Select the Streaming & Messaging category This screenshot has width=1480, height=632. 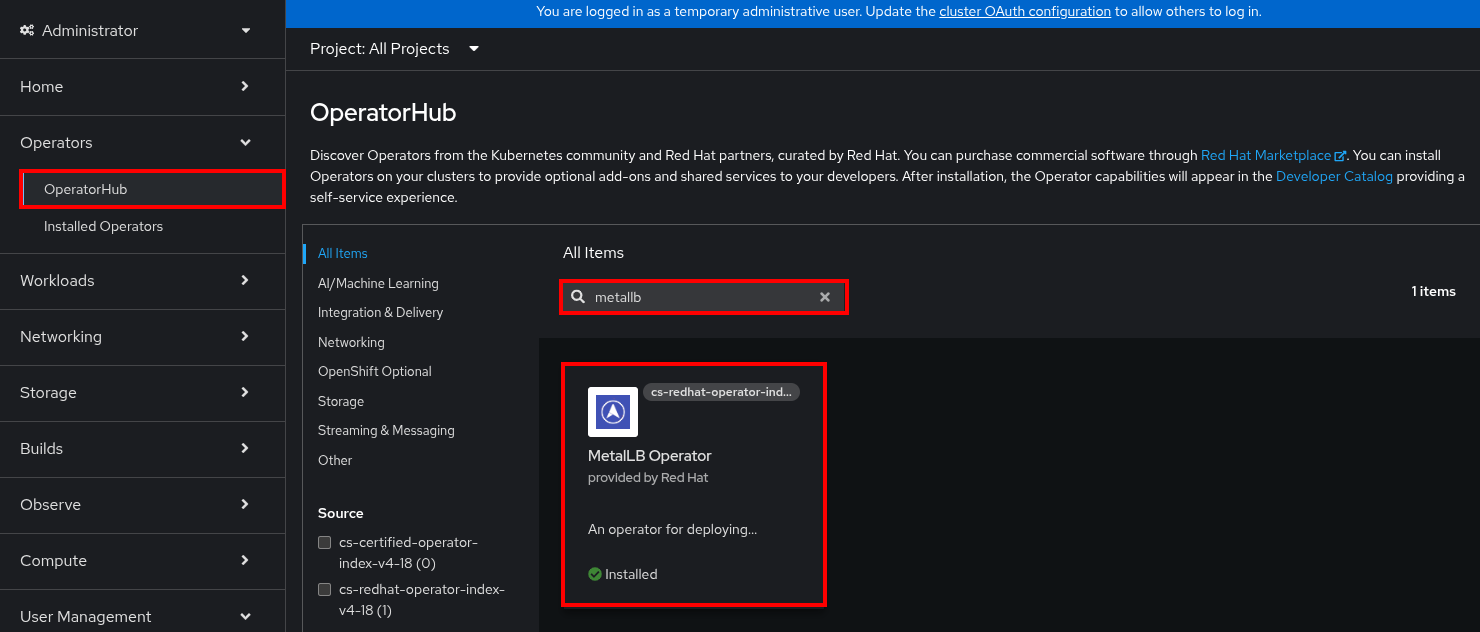click(x=386, y=430)
